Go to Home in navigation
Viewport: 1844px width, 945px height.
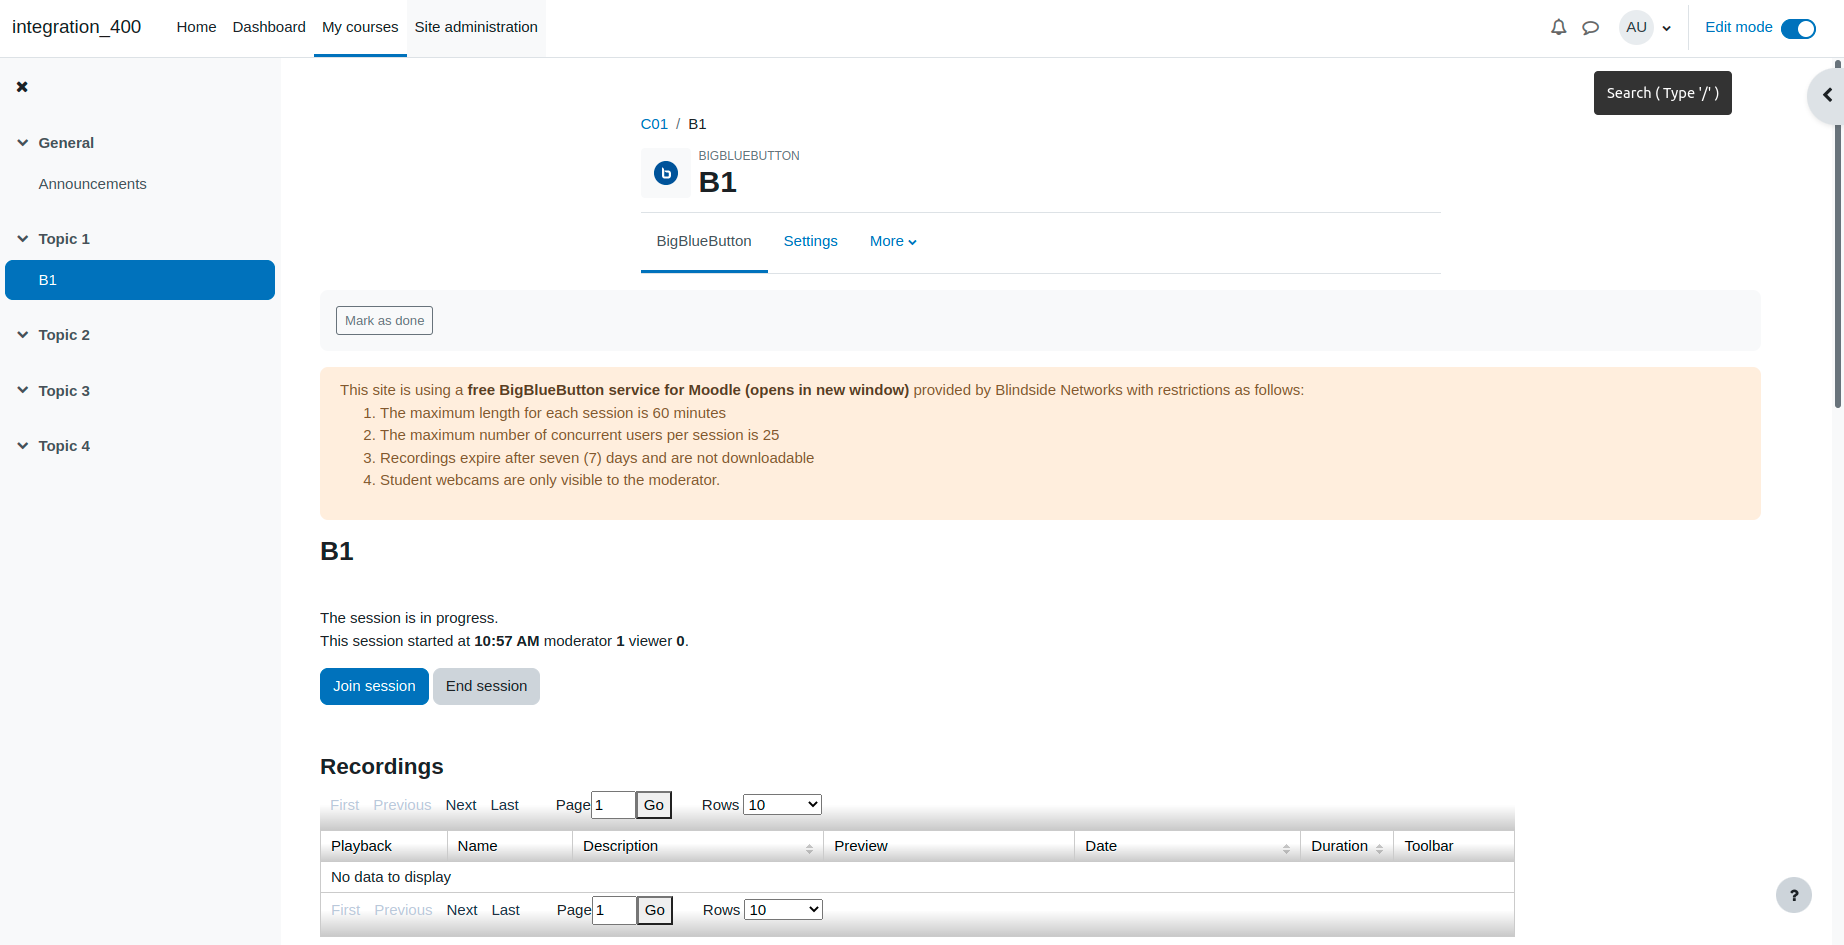[196, 27]
